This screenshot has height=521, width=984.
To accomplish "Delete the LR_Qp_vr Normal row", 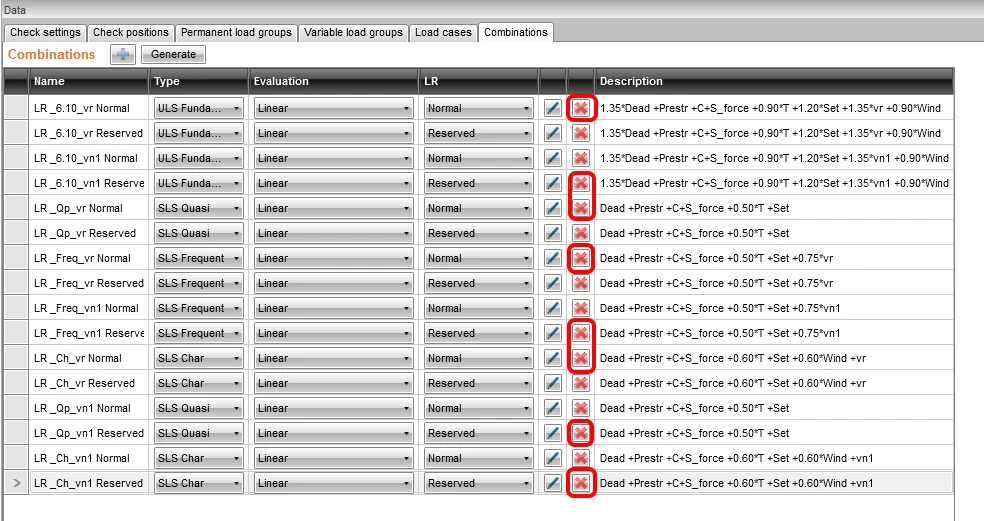I will pos(580,208).
